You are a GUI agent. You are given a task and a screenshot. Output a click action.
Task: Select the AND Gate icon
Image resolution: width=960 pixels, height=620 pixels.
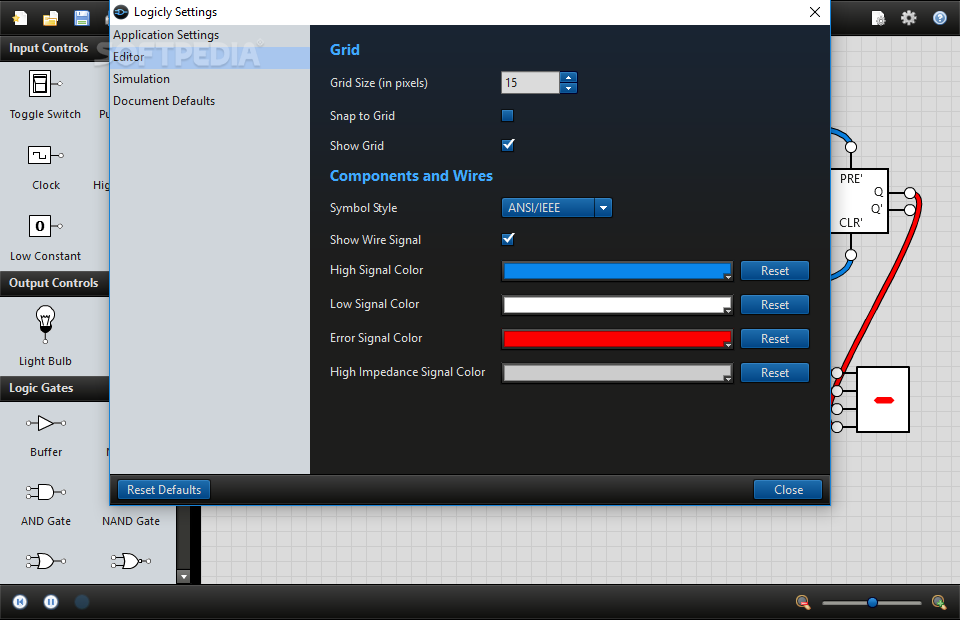tap(46, 492)
